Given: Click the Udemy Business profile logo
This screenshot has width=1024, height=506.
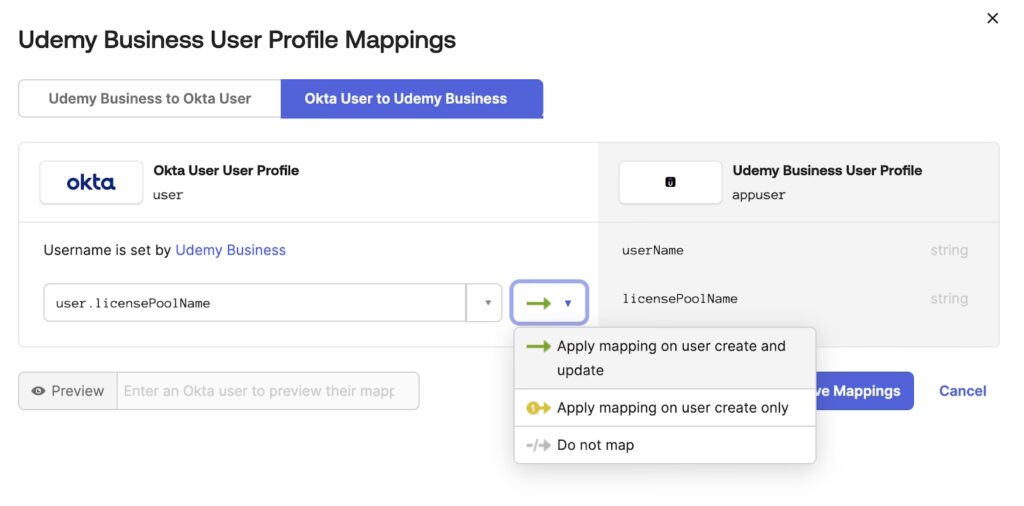Looking at the screenshot, I should click(x=670, y=182).
